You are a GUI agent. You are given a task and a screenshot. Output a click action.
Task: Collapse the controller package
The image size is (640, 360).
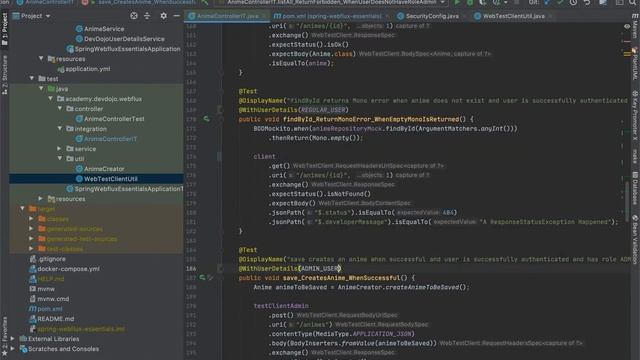click(60, 109)
